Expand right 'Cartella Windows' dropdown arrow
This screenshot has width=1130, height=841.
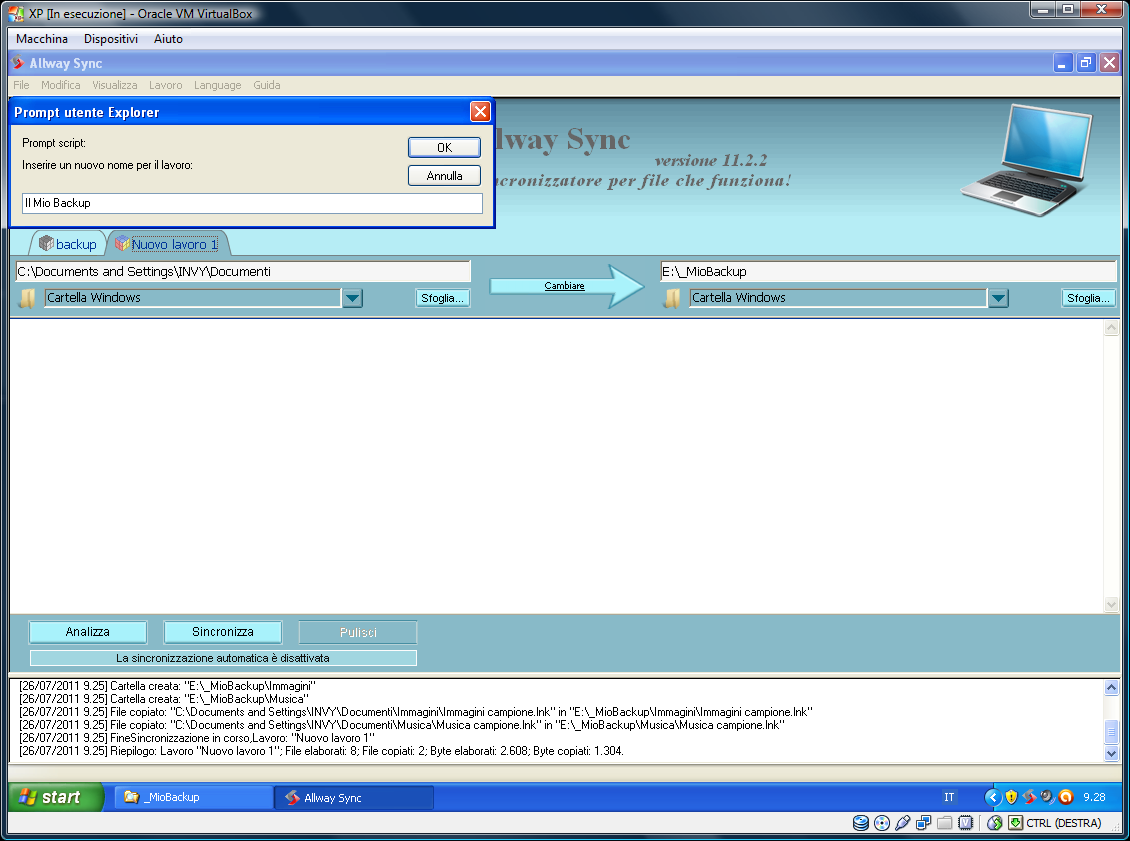(x=998, y=298)
